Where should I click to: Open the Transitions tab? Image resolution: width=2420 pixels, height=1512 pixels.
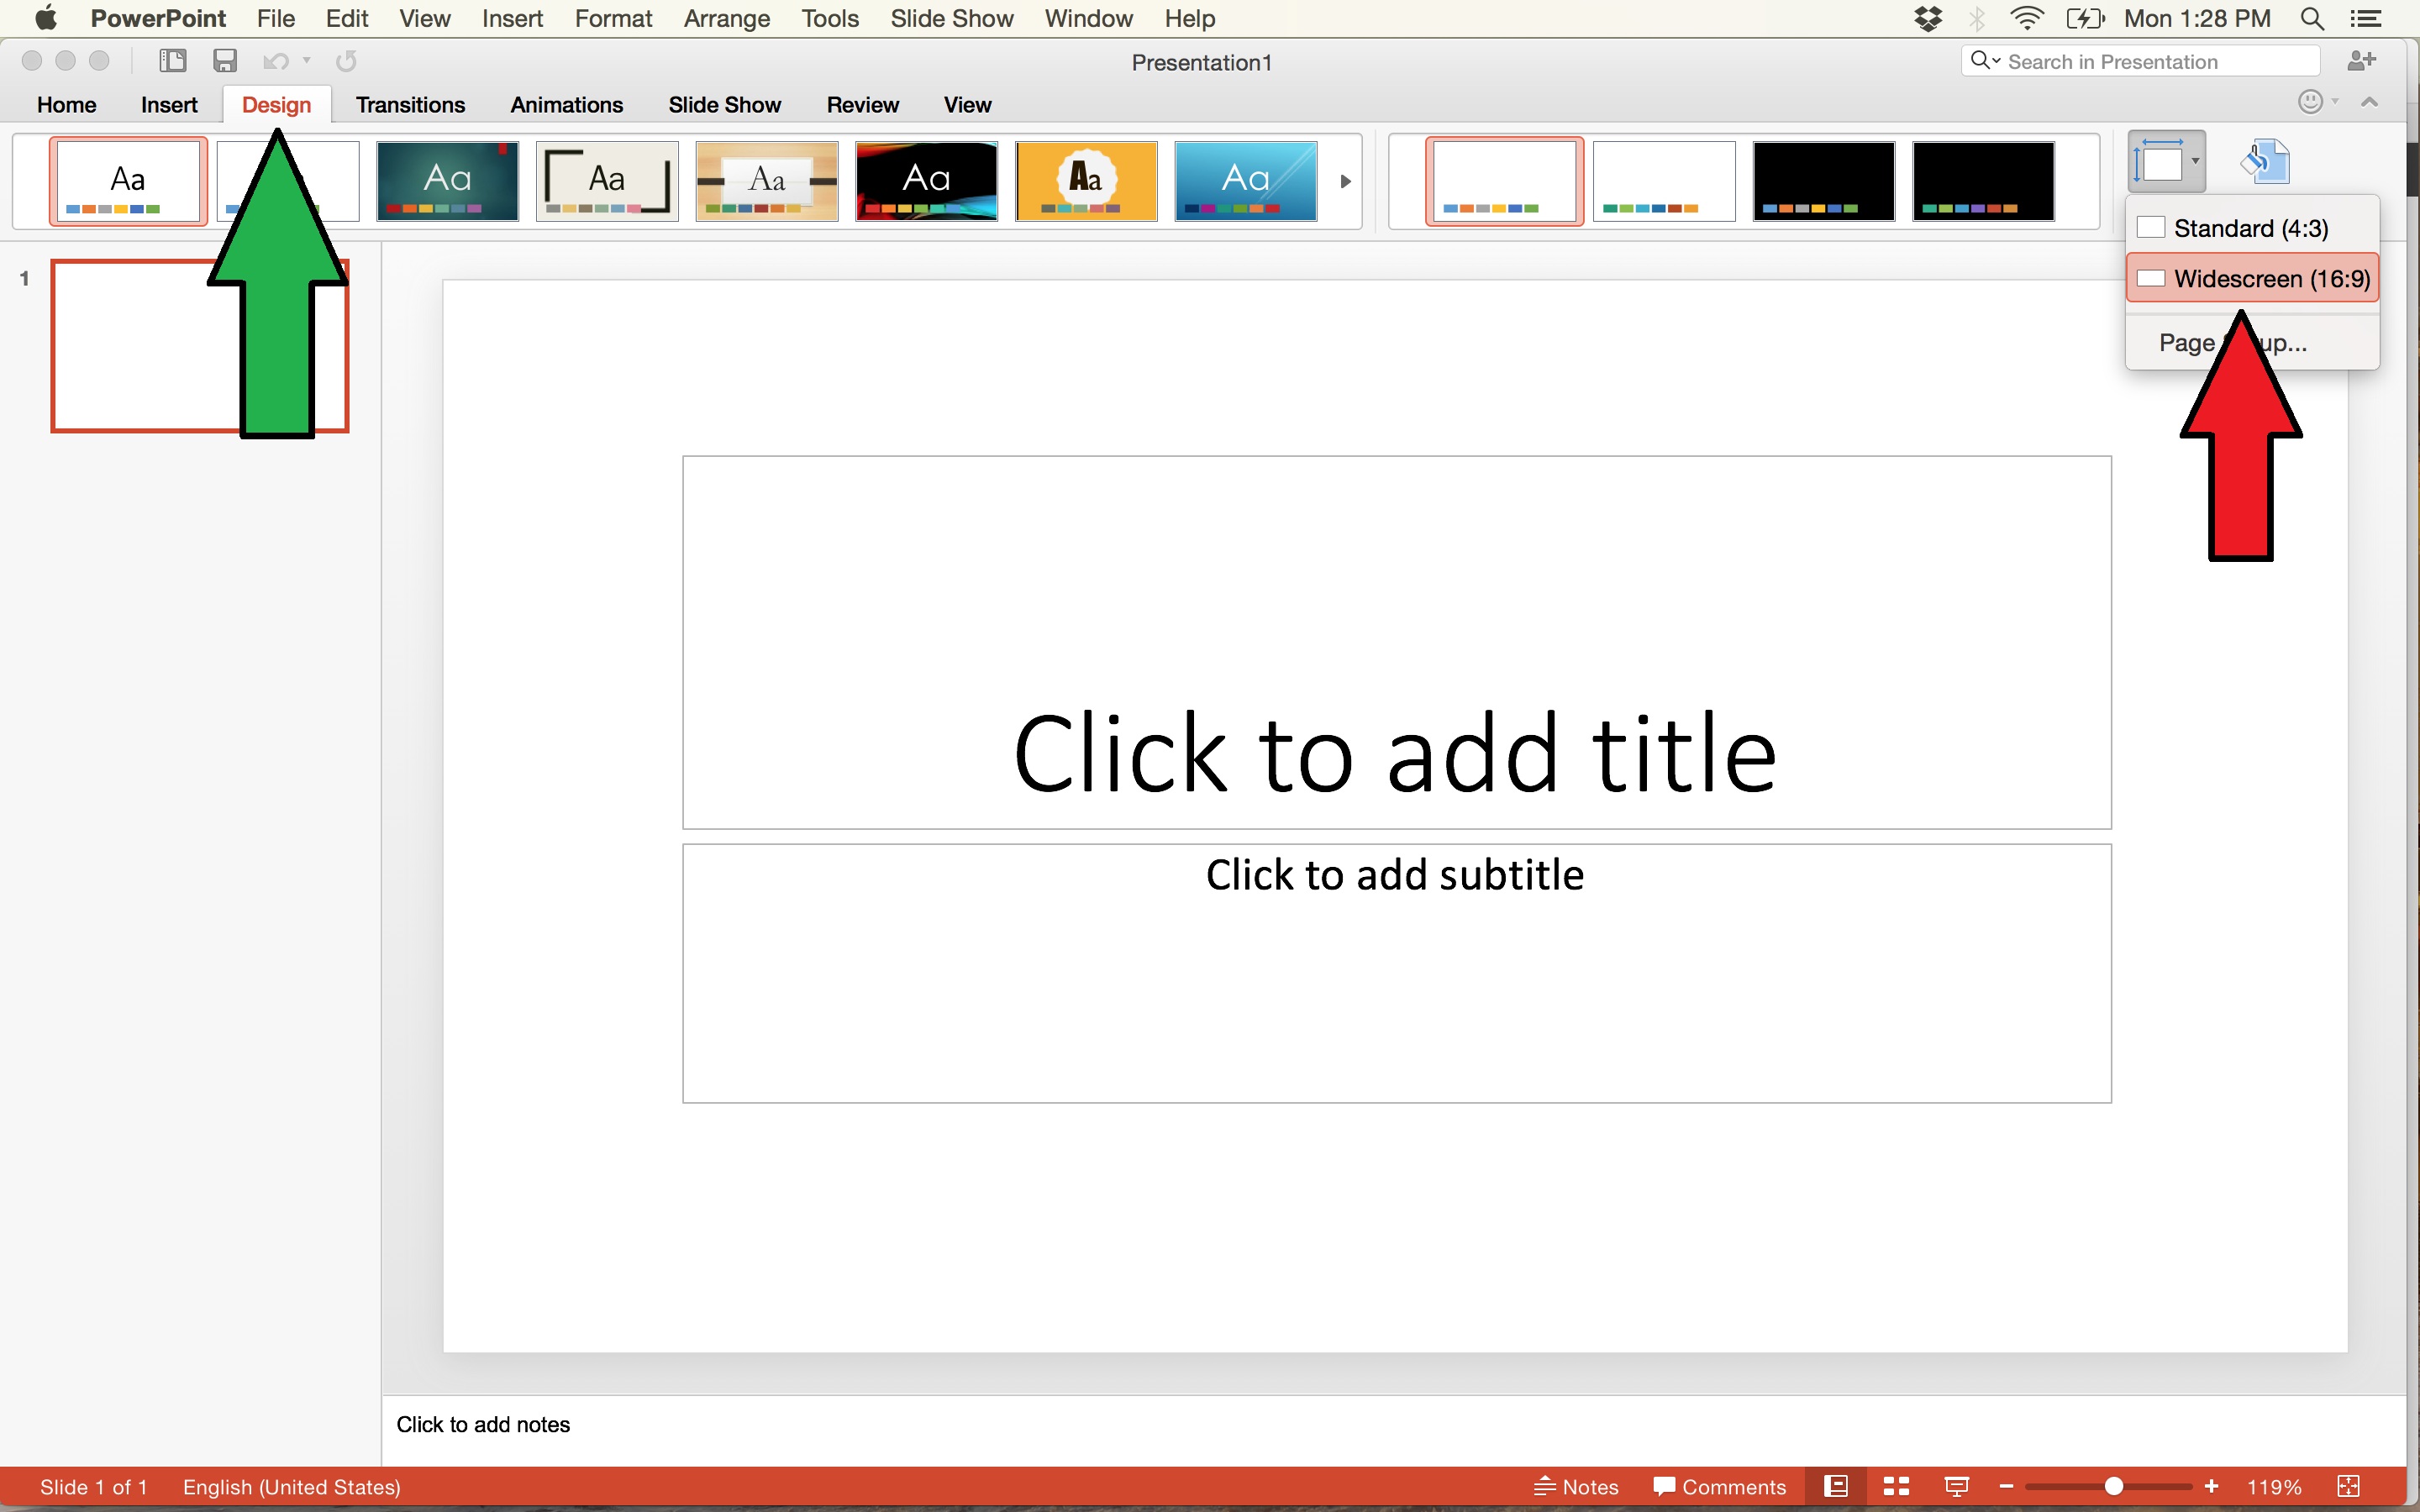tap(410, 105)
